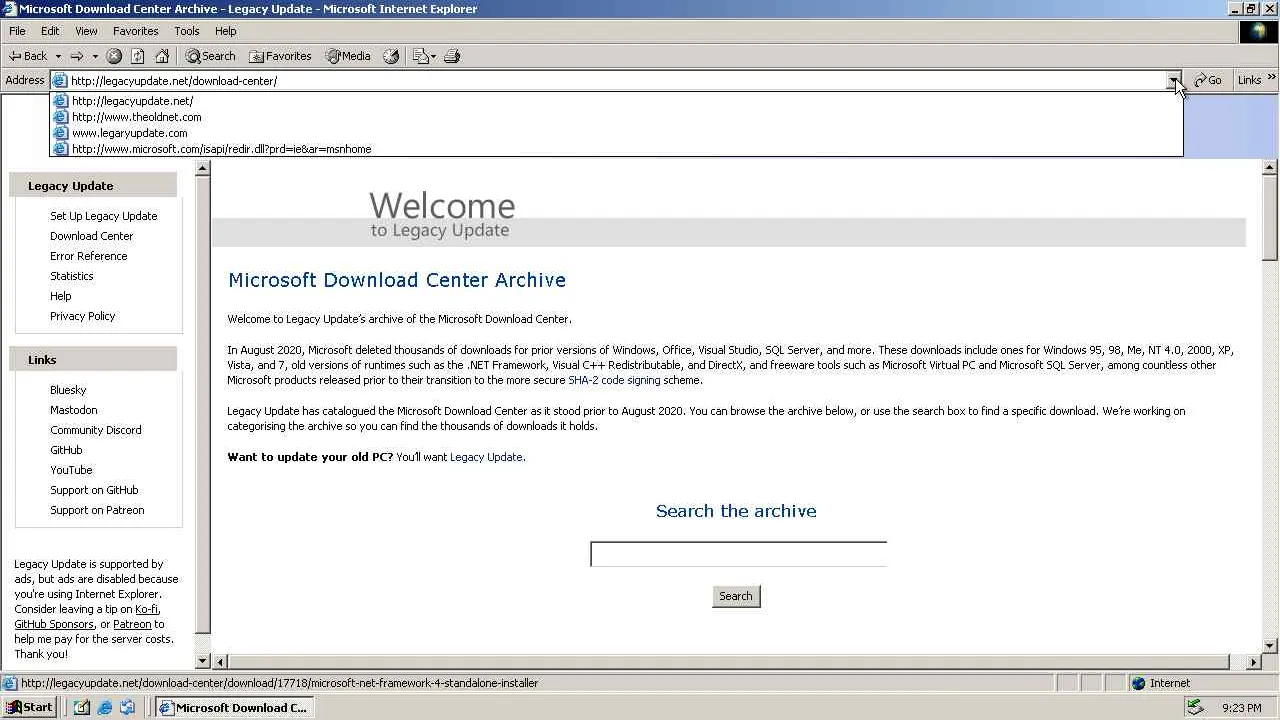Choose www.legaryupdate.com from address history
Image resolution: width=1280 pixels, height=720 pixels.
click(x=616, y=133)
